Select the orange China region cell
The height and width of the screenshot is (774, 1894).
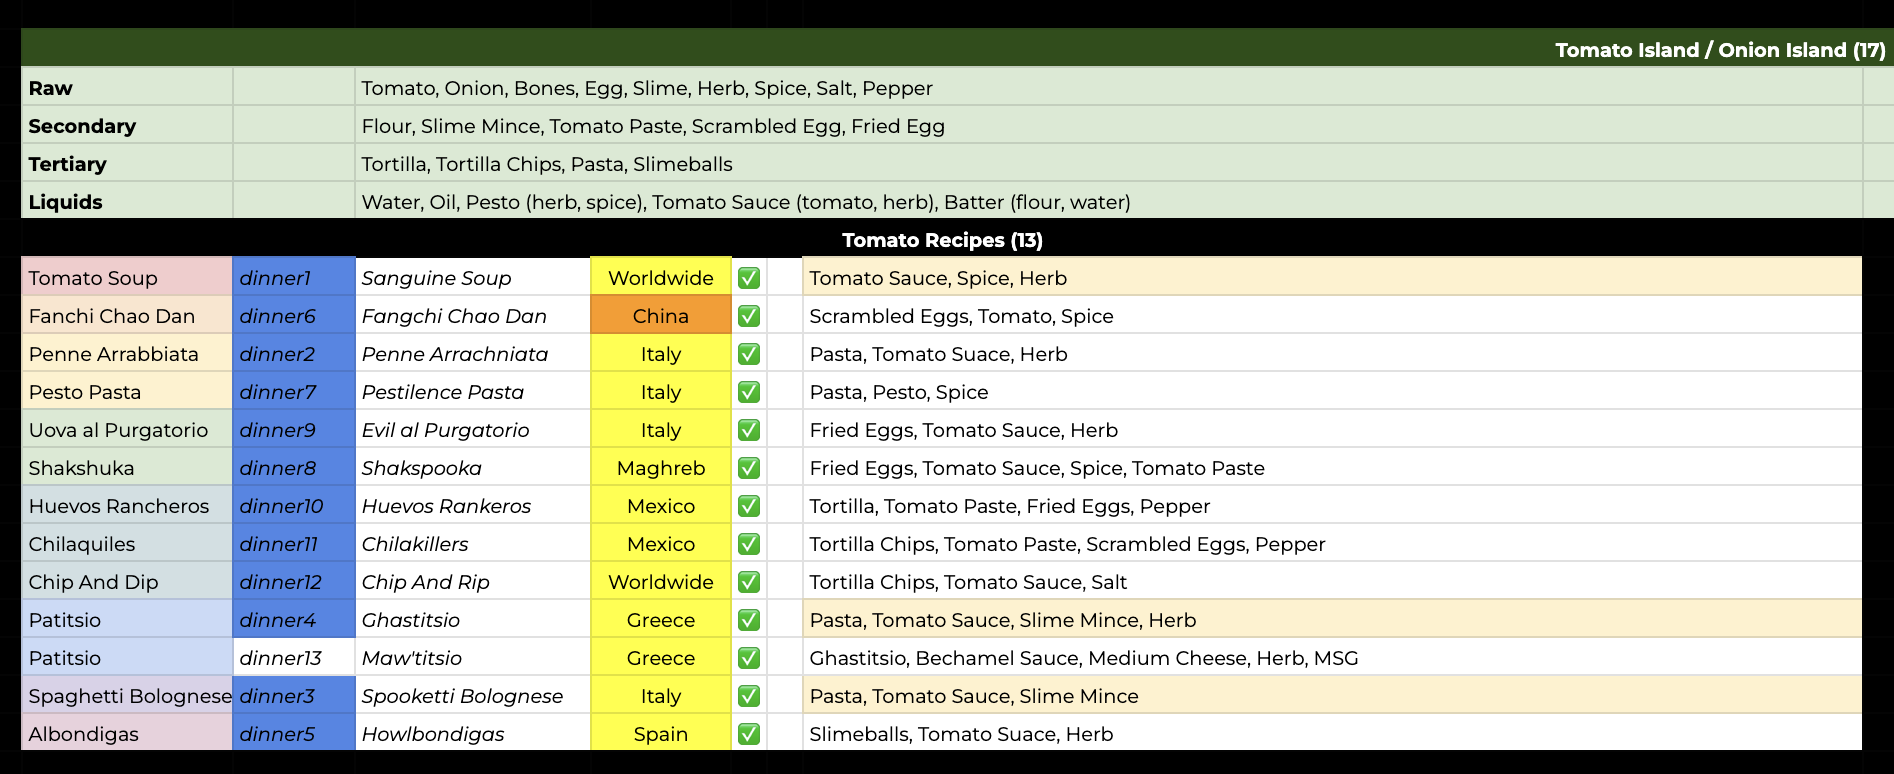pos(660,316)
